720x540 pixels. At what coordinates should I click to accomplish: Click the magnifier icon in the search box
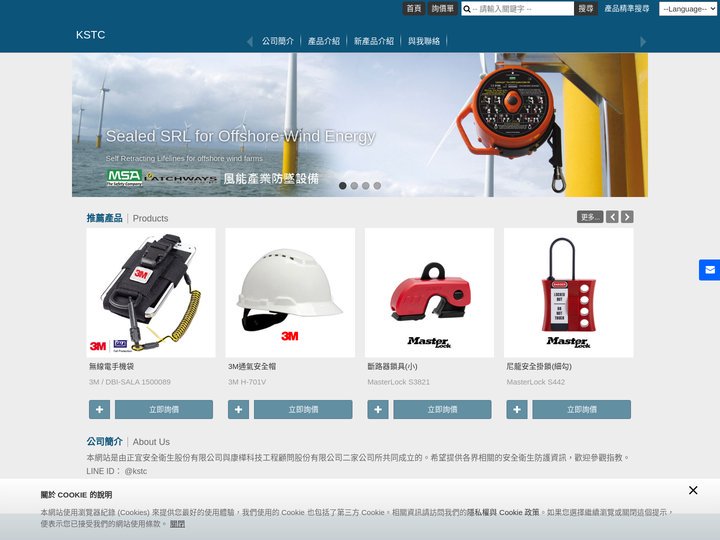tap(467, 9)
